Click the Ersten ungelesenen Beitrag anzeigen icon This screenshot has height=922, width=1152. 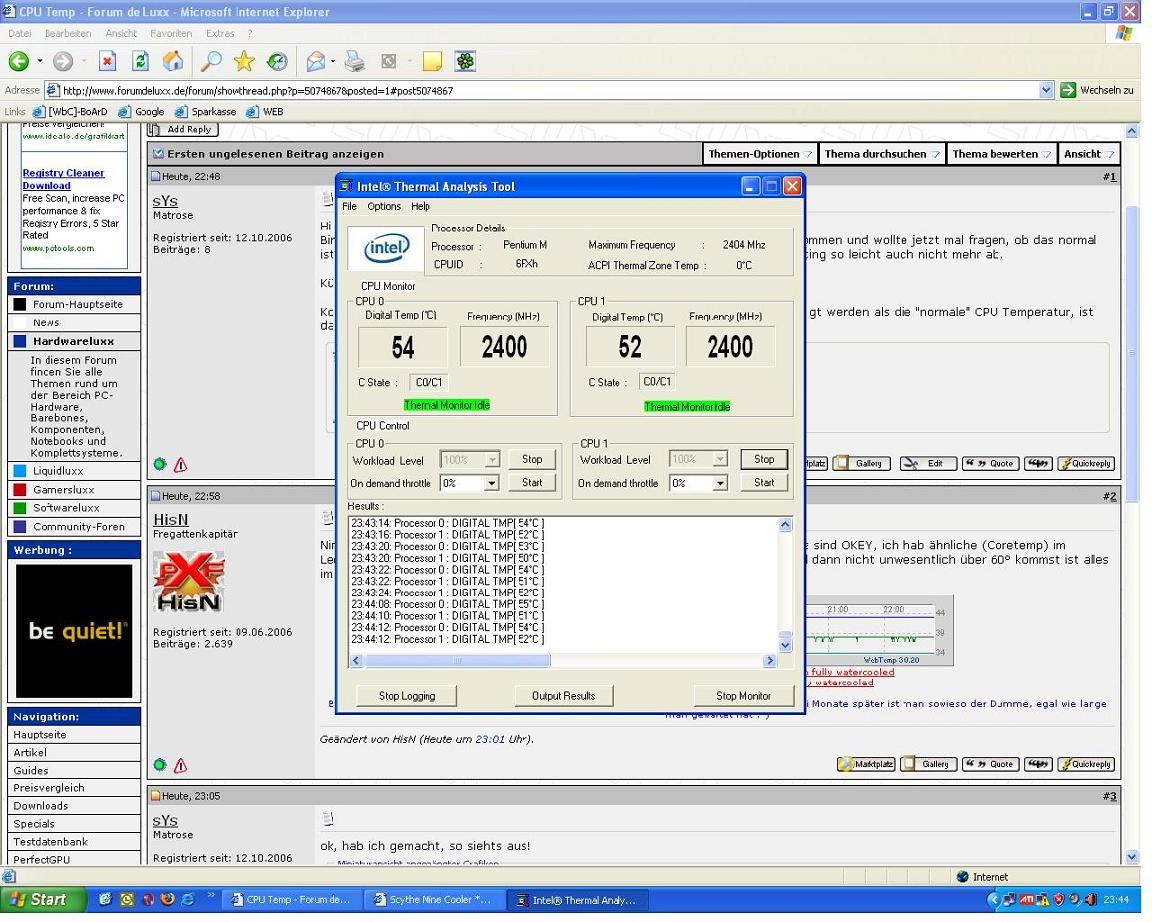pyautogui.click(x=158, y=154)
